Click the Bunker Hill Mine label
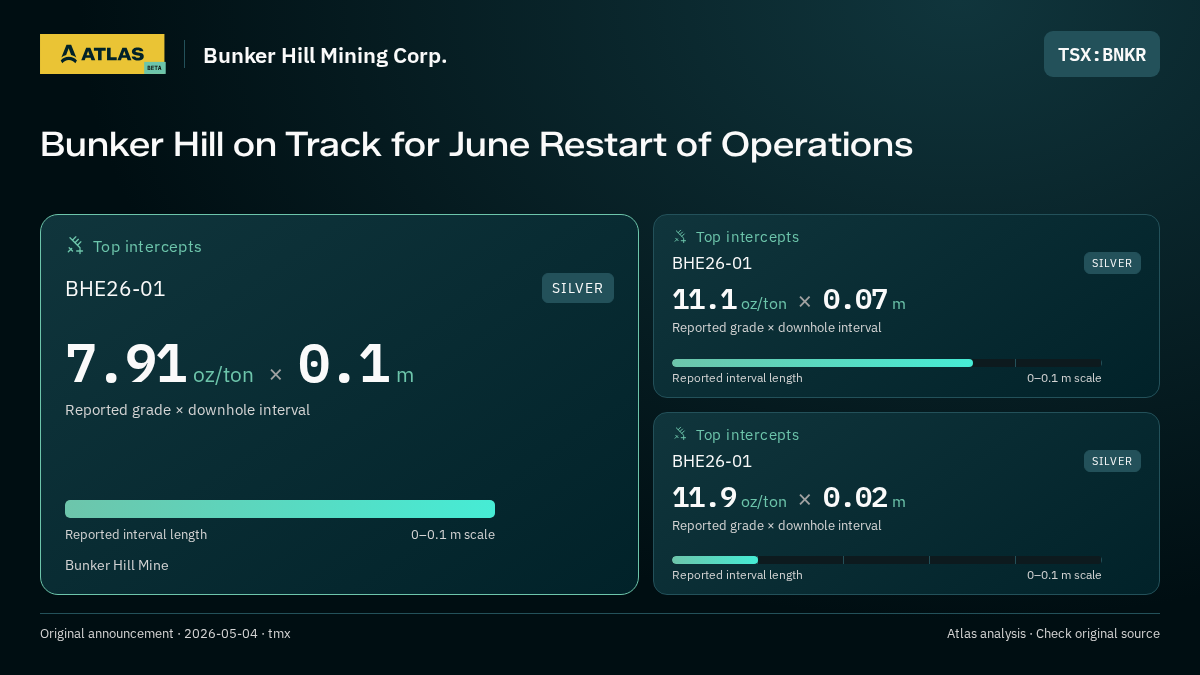The image size is (1200, 675). click(117, 565)
